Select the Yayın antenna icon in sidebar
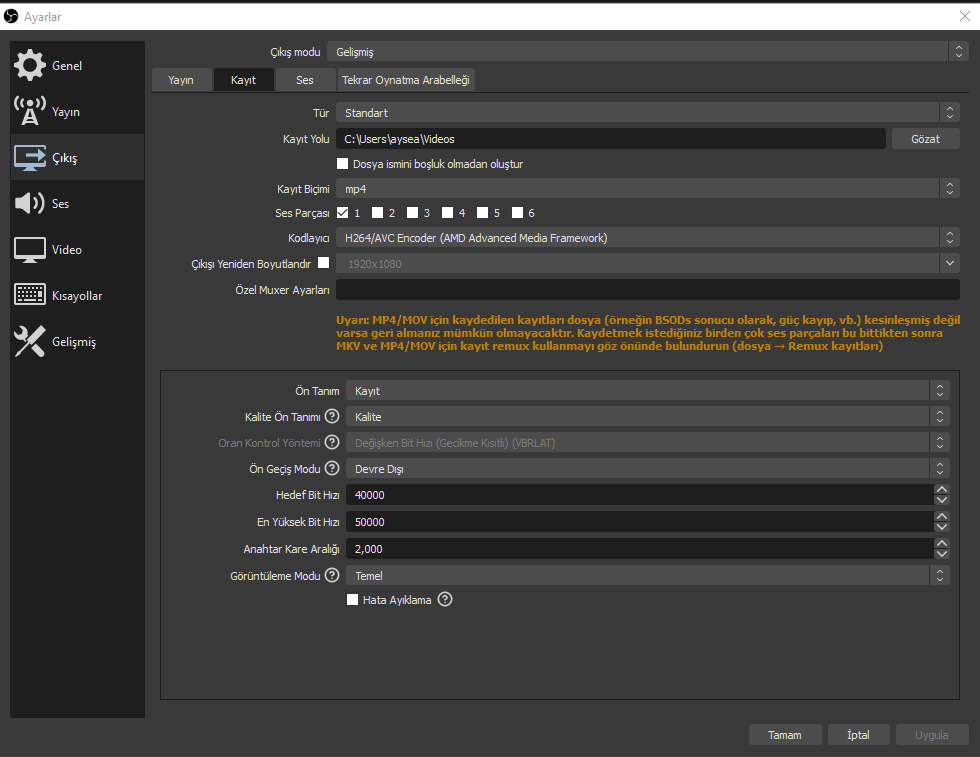980x757 pixels. (29, 111)
